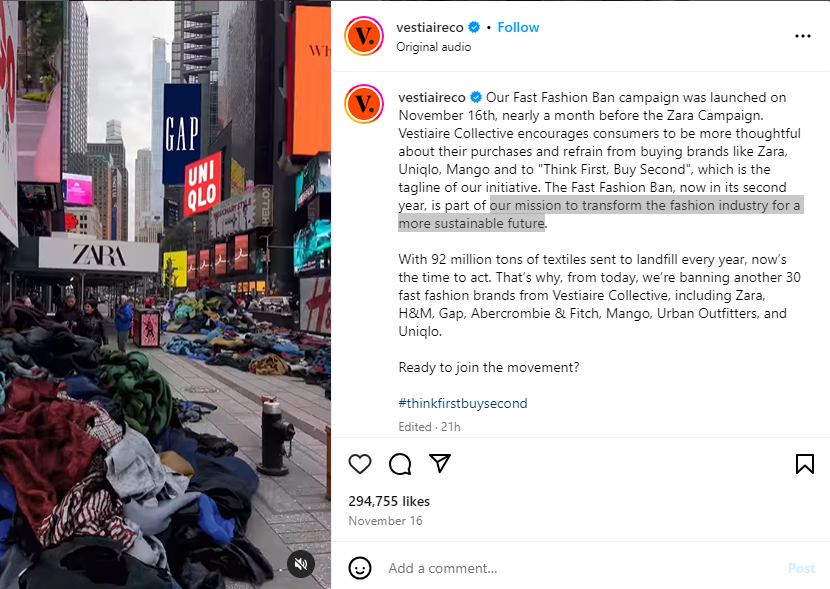This screenshot has height=589, width=830.
Task: Open vestiaireco avatar beside the caption
Action: click(x=364, y=104)
